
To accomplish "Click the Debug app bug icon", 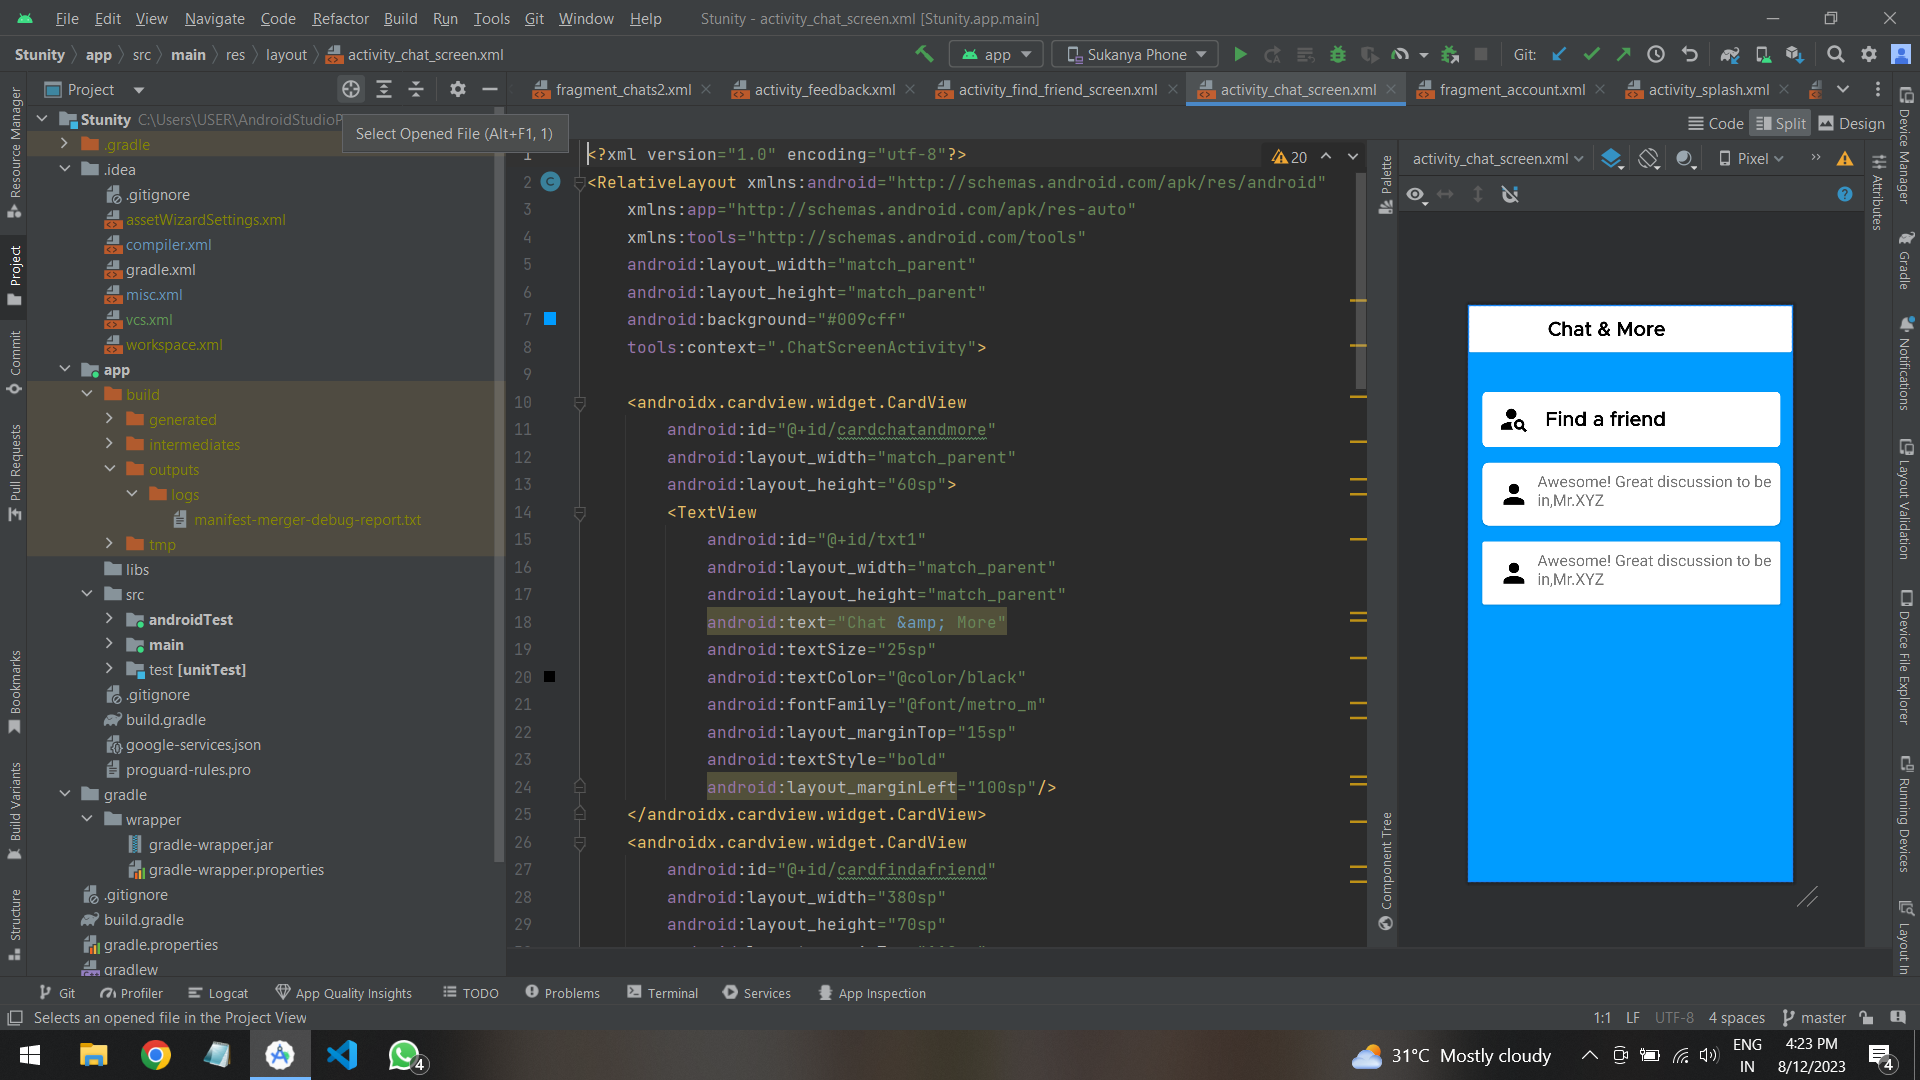I will point(1338,54).
